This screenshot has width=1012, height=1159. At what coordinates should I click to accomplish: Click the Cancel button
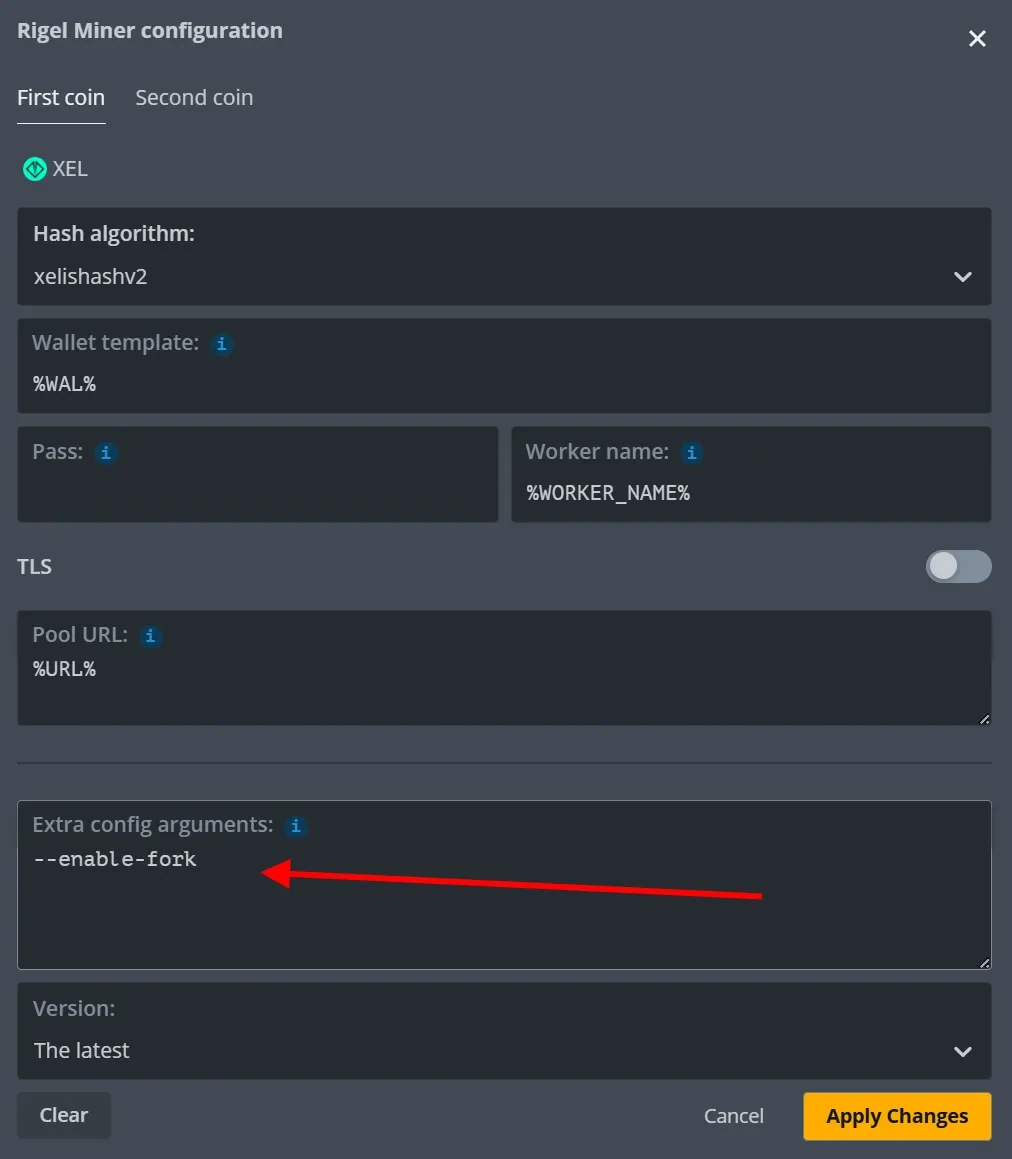[733, 1116]
